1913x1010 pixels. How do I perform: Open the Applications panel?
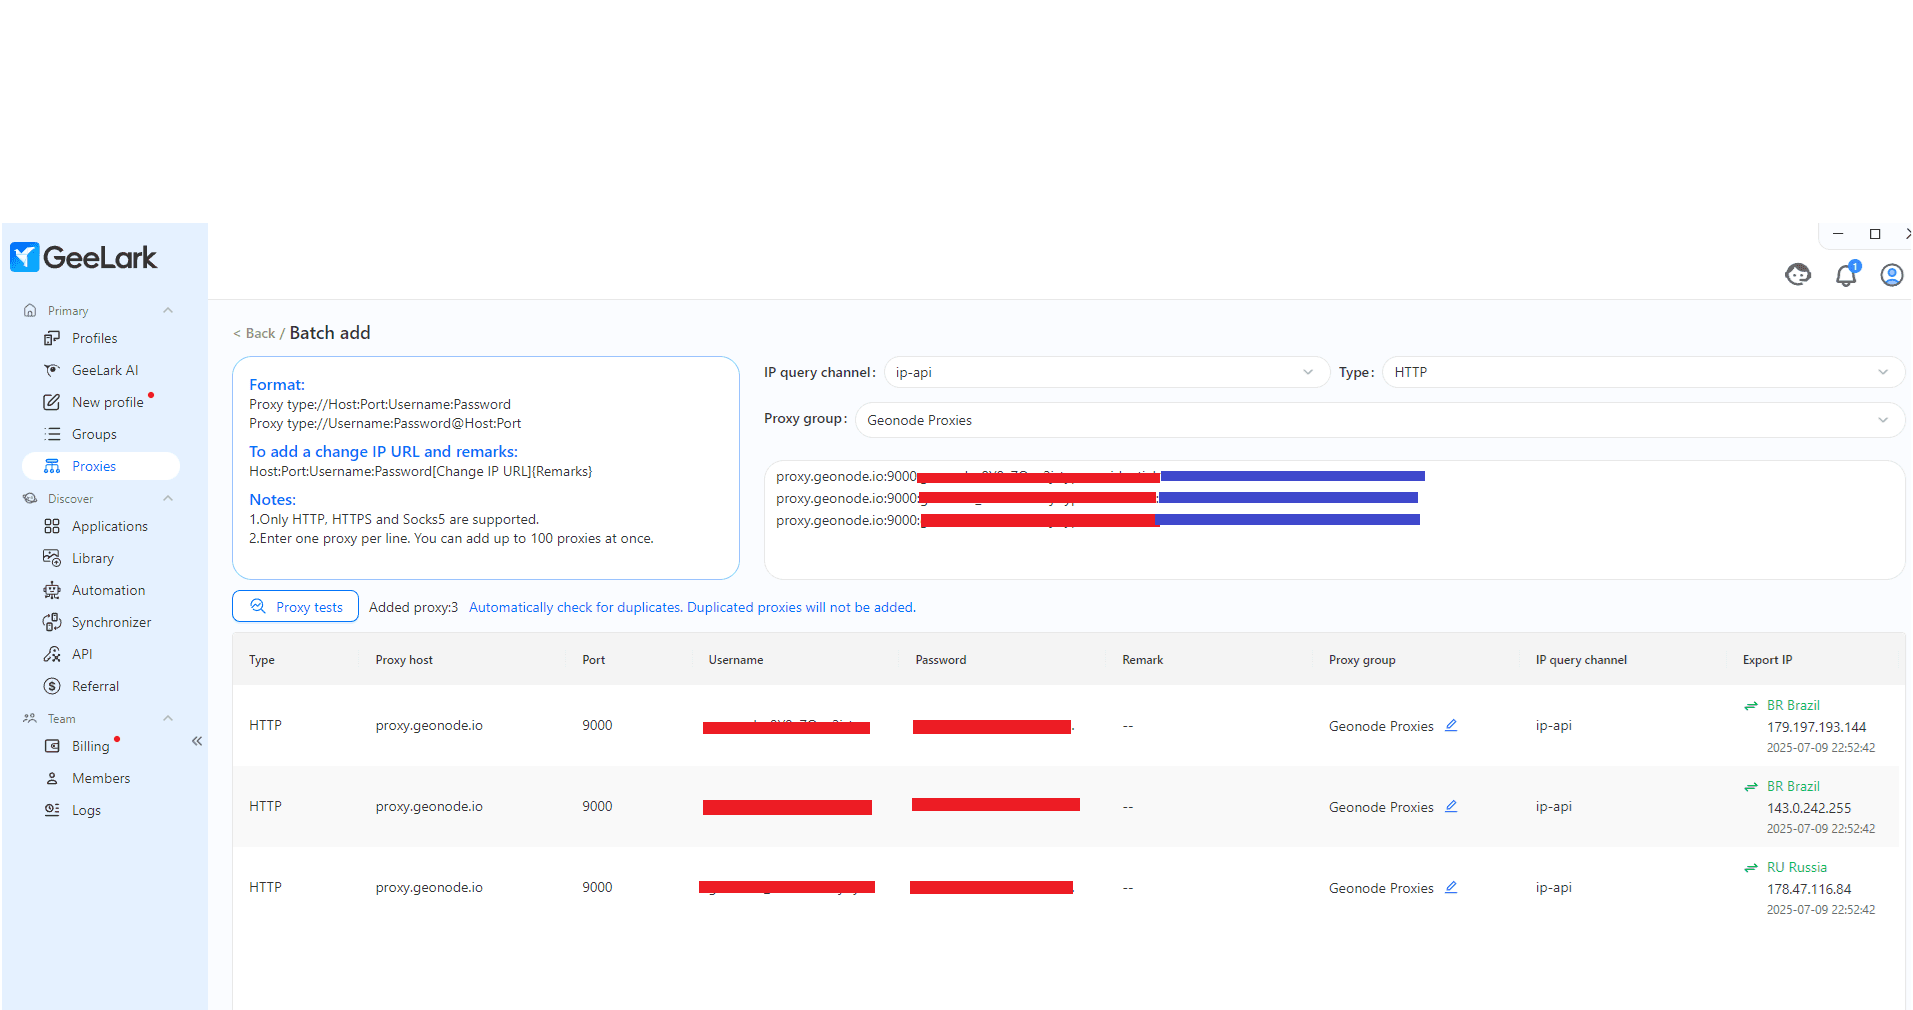click(x=110, y=526)
